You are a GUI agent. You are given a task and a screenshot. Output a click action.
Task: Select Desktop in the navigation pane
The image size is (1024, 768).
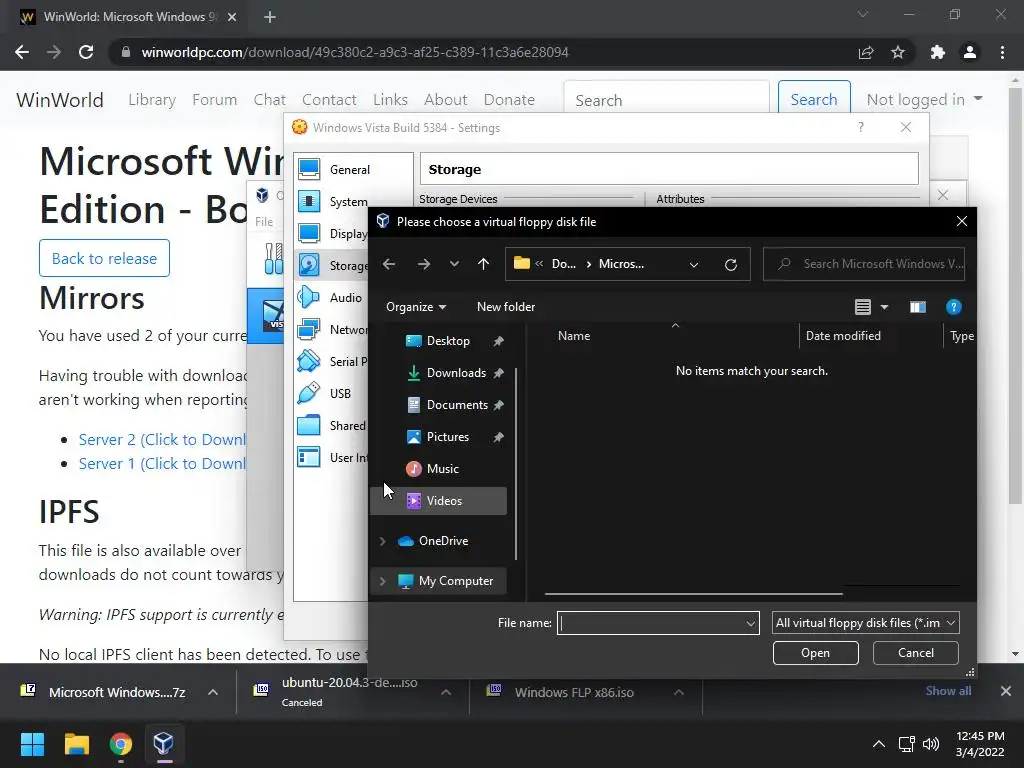click(448, 341)
